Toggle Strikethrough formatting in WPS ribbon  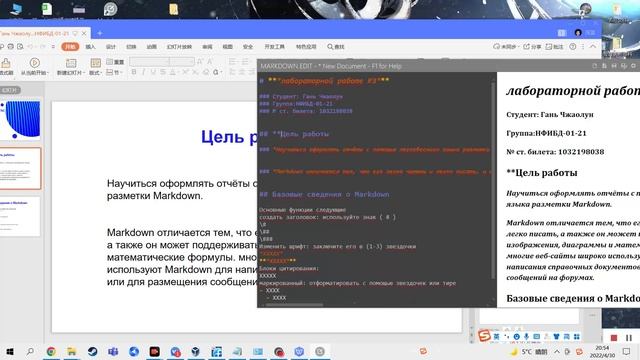163,72
